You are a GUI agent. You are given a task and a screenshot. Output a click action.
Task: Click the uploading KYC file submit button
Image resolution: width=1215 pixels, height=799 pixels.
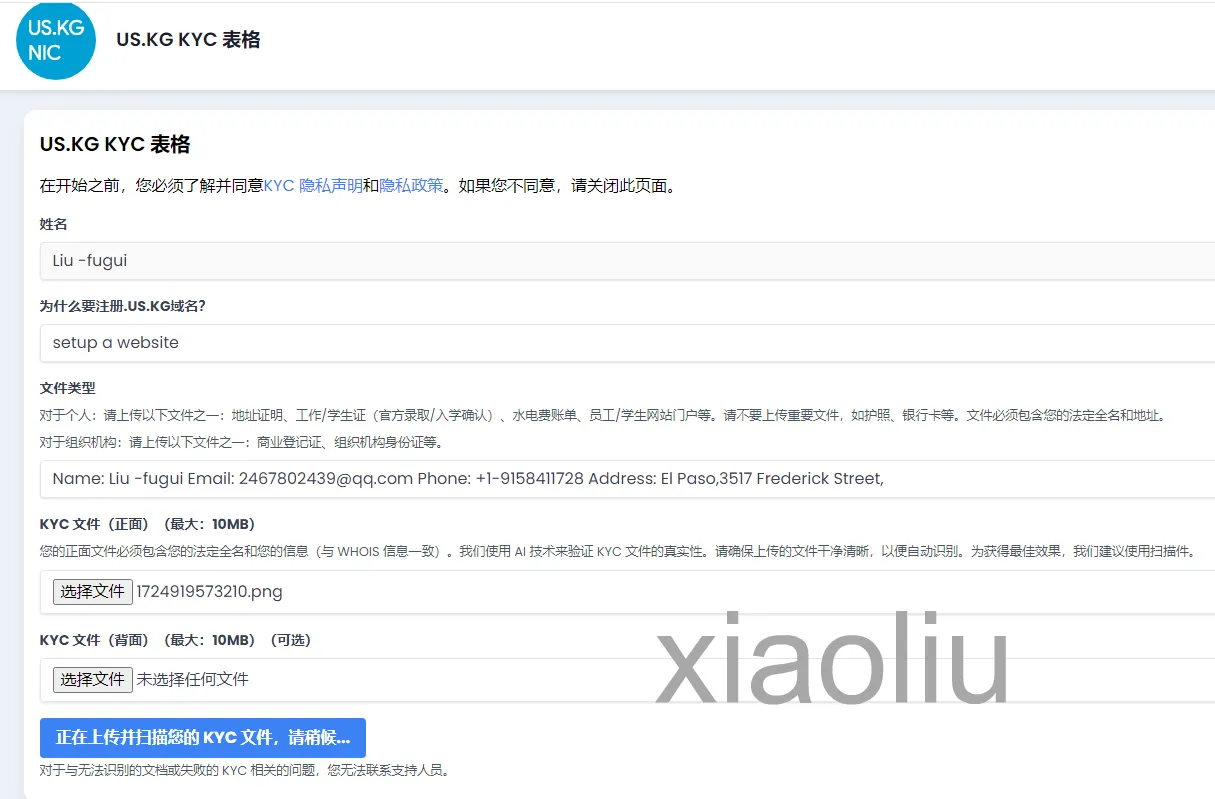point(203,738)
